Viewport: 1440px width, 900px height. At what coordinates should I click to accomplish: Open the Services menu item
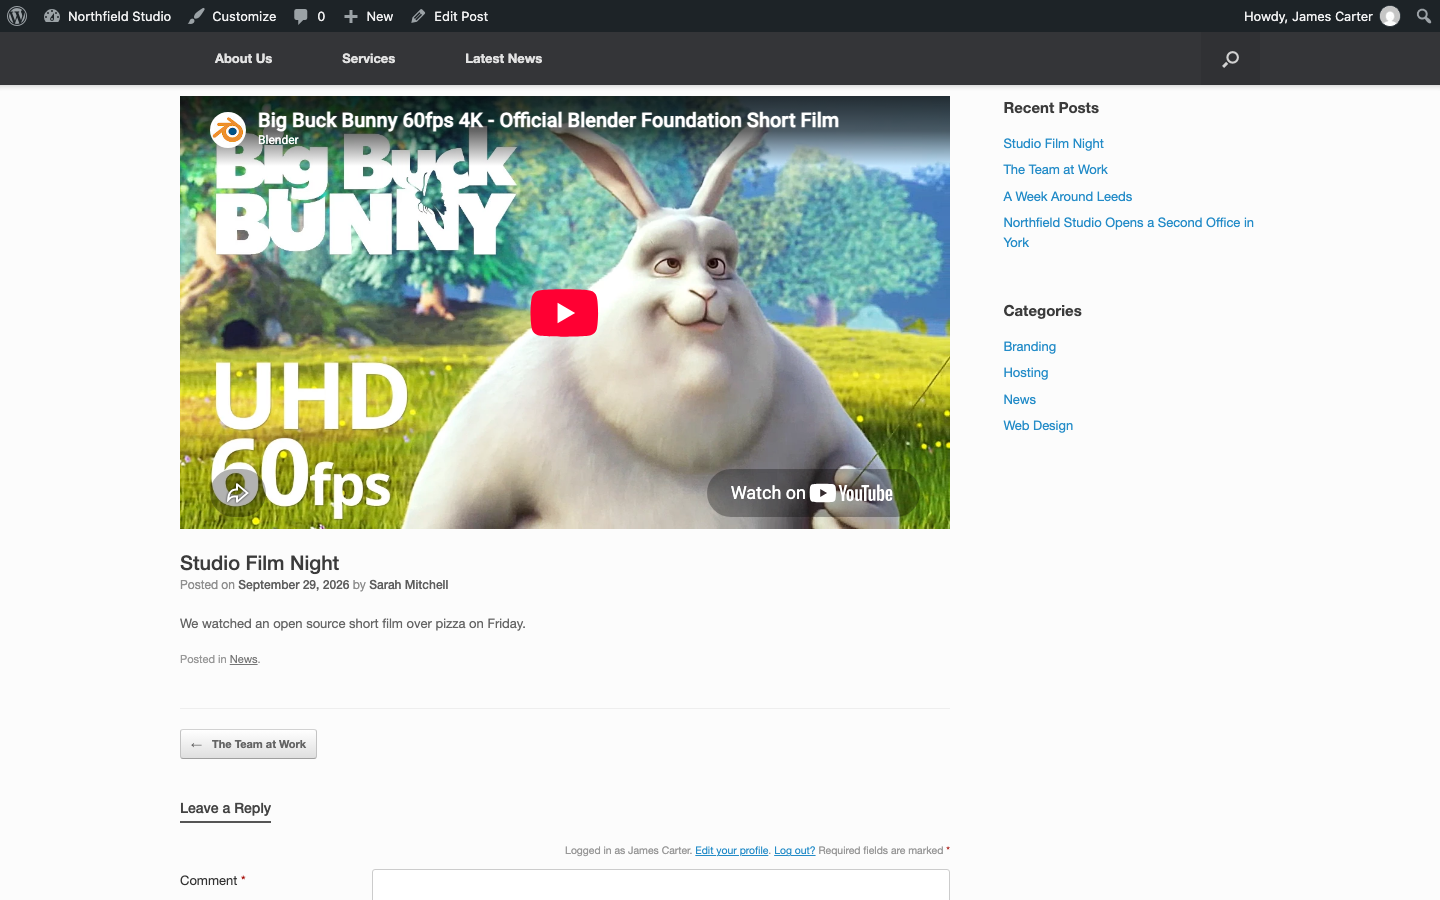pyautogui.click(x=368, y=58)
